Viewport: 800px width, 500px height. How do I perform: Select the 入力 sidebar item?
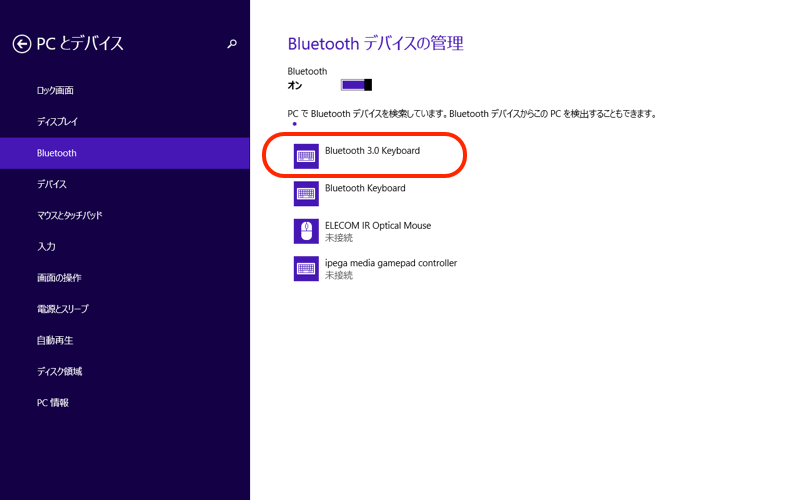pos(46,246)
